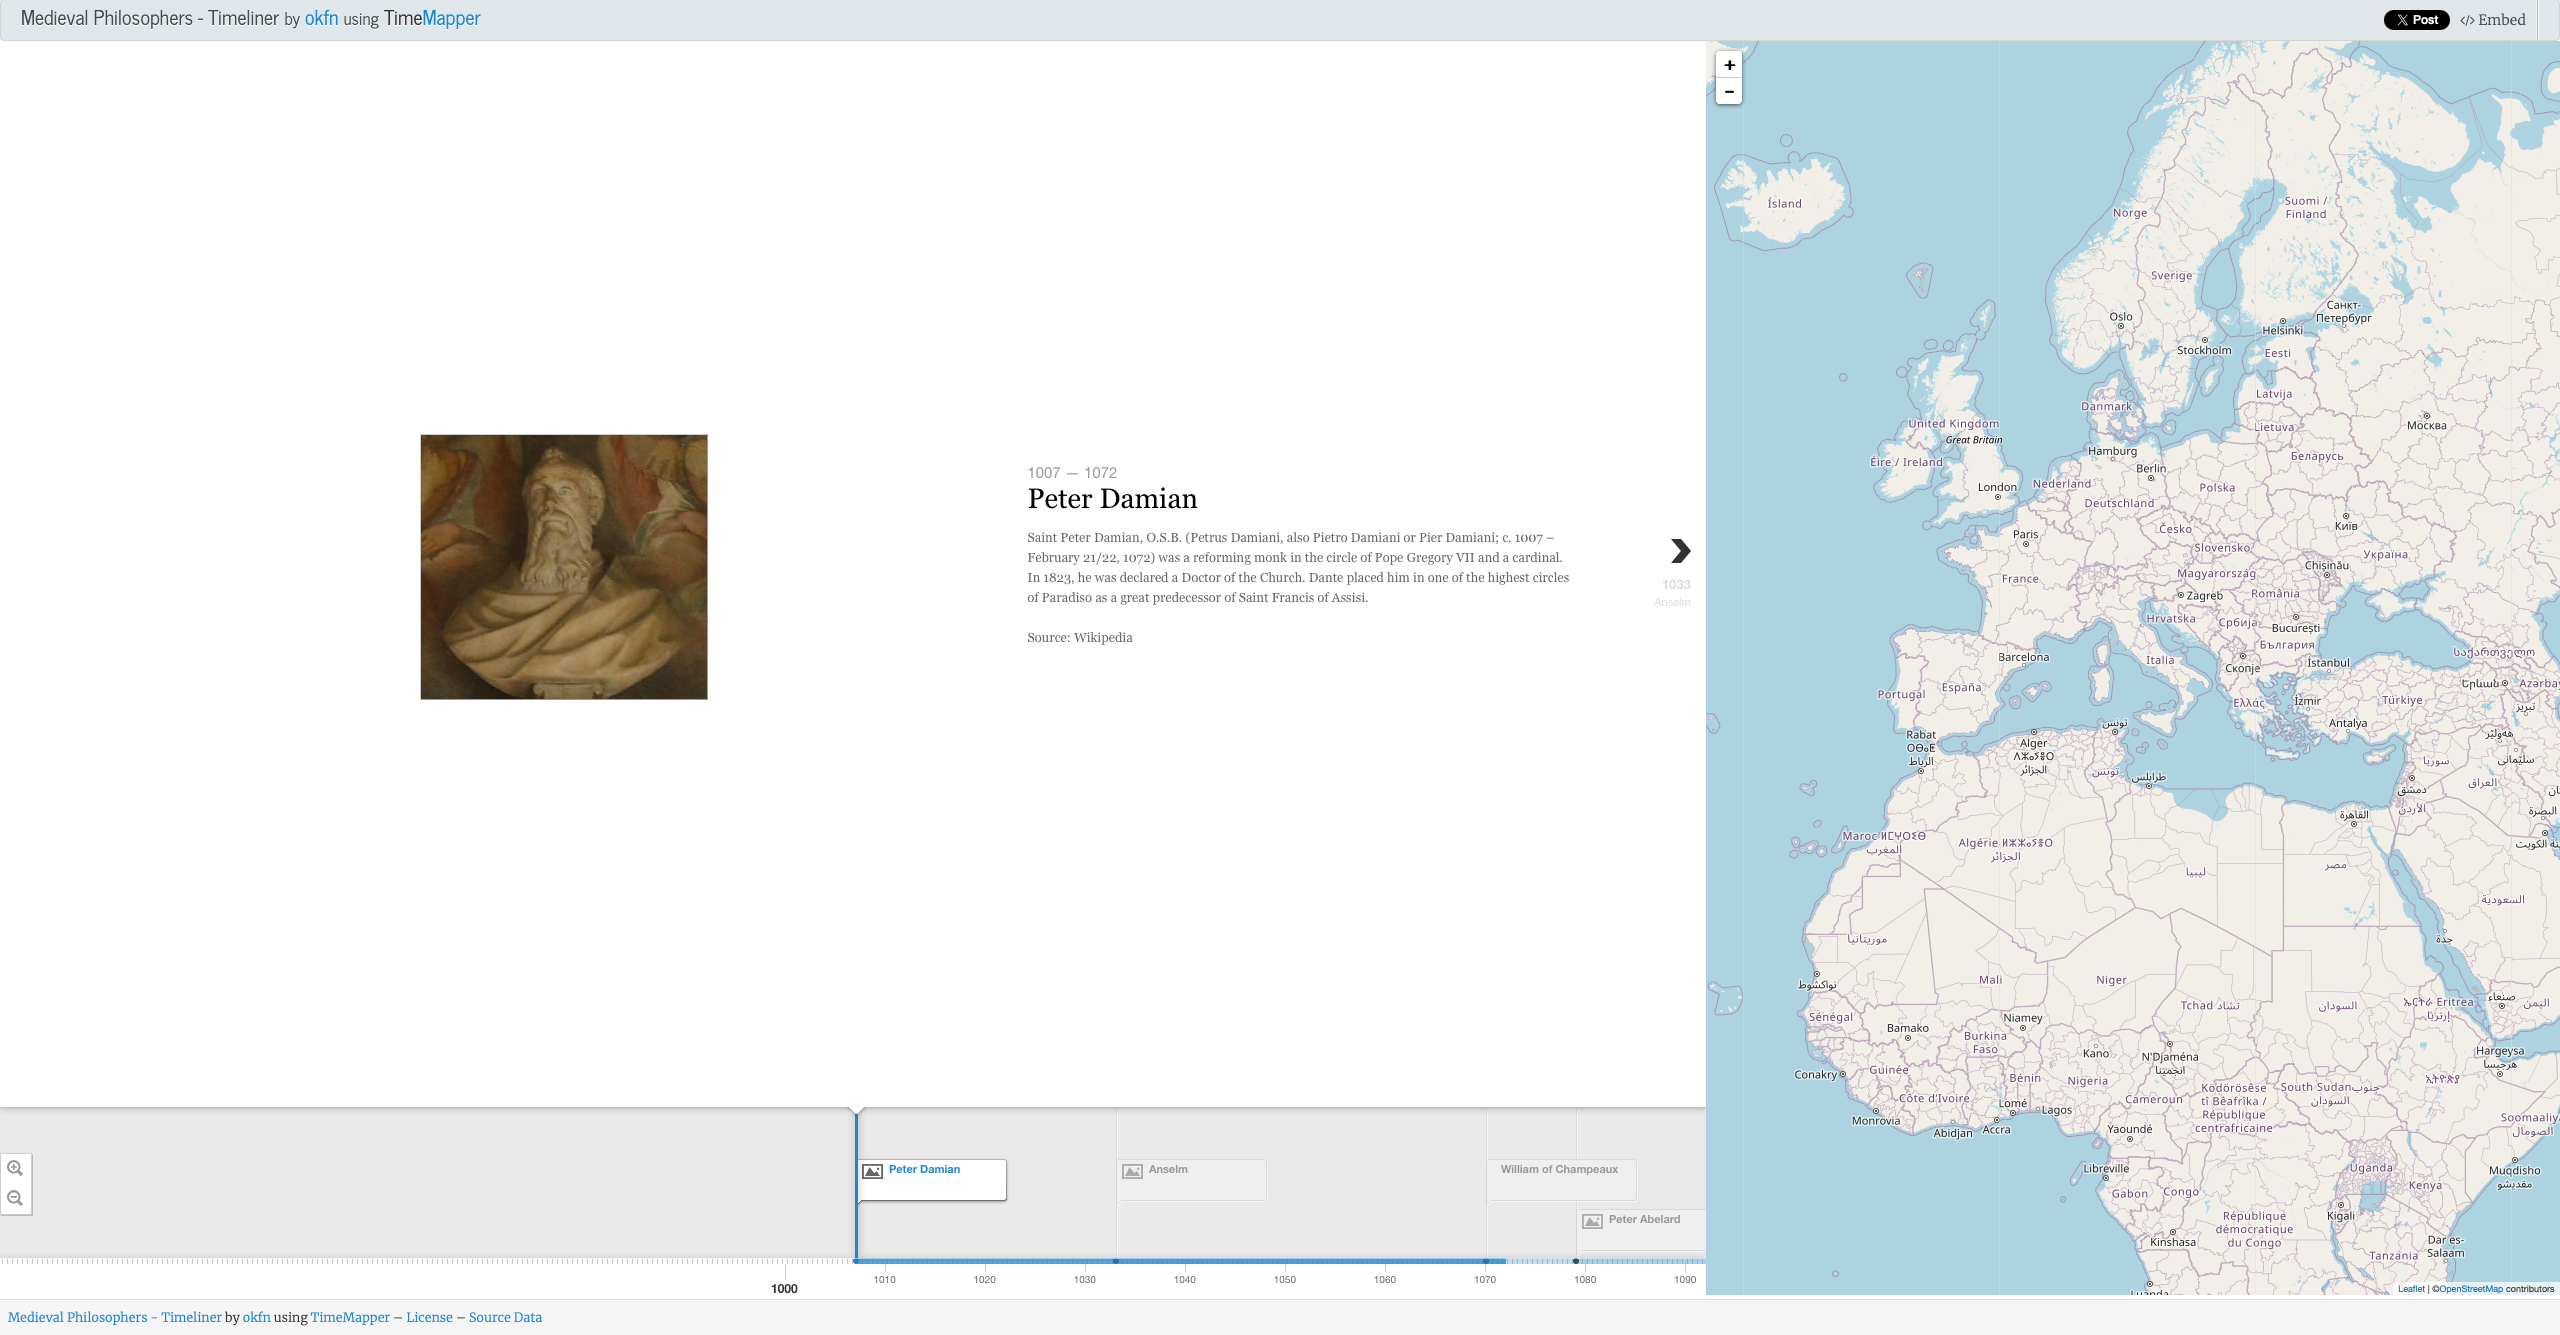2560x1335 pixels.
Task: Open Source Data link in footer
Action: tap(505, 1317)
